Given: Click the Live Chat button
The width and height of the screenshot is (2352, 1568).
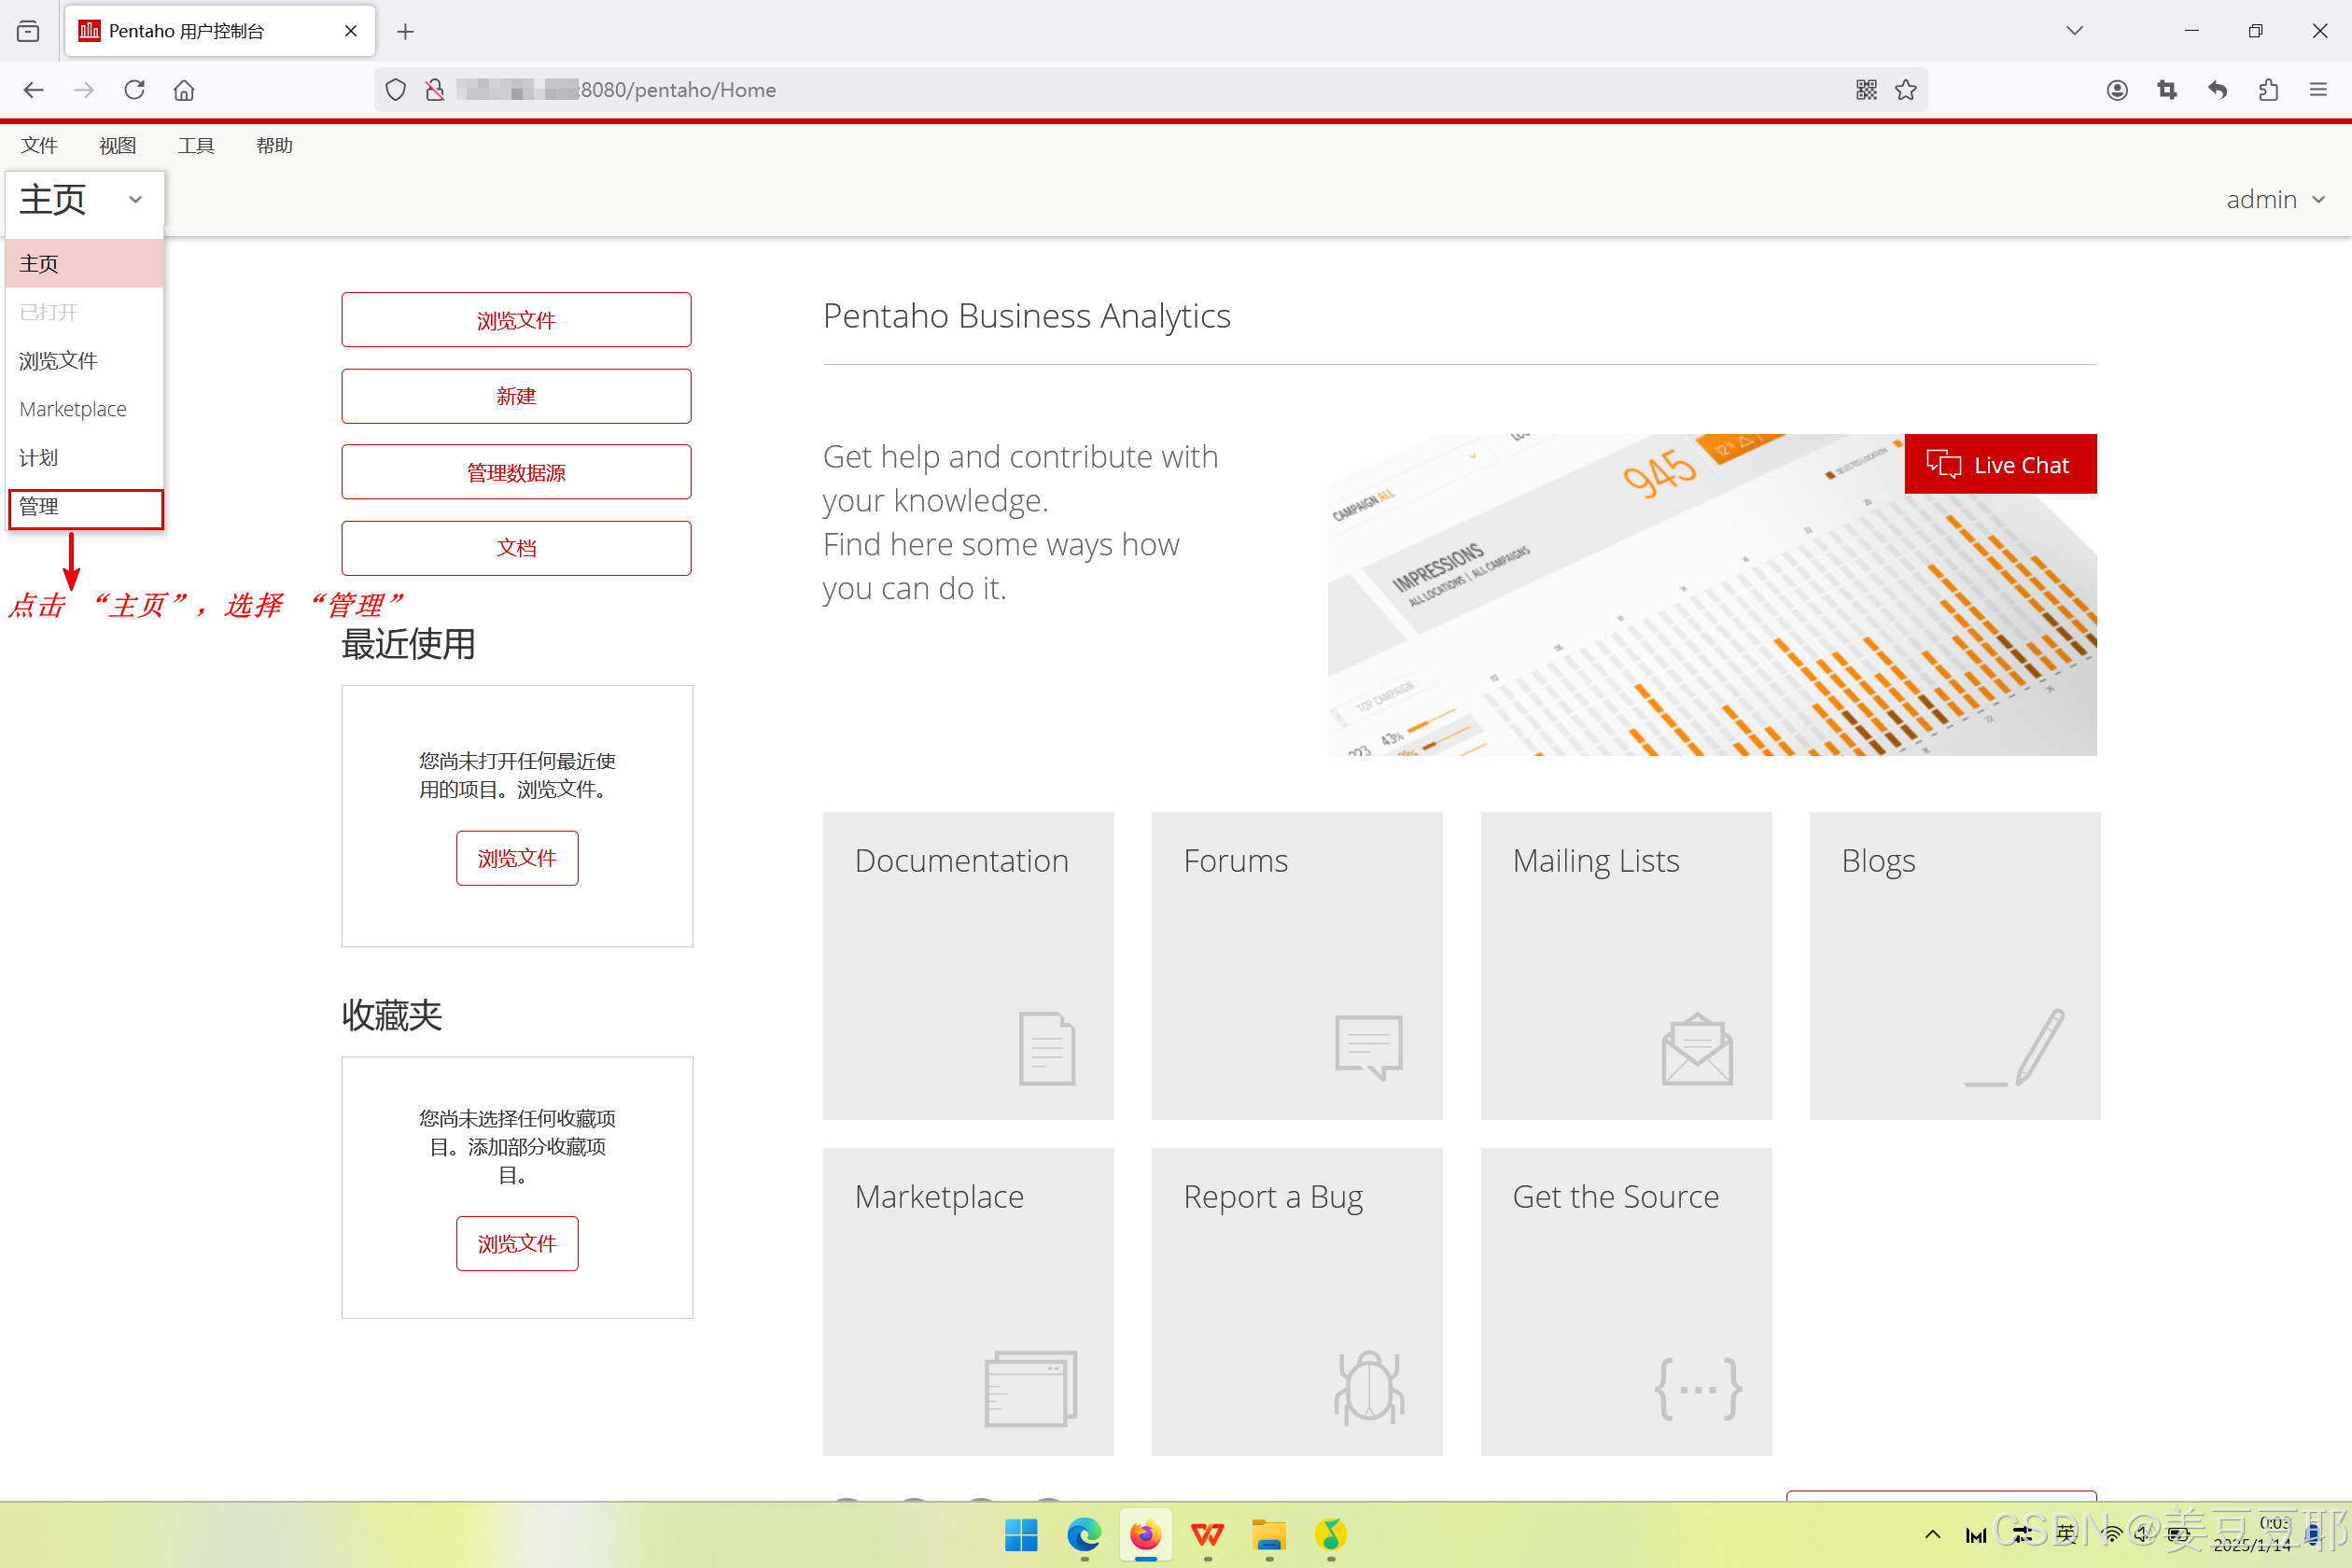Looking at the screenshot, I should [2000, 464].
